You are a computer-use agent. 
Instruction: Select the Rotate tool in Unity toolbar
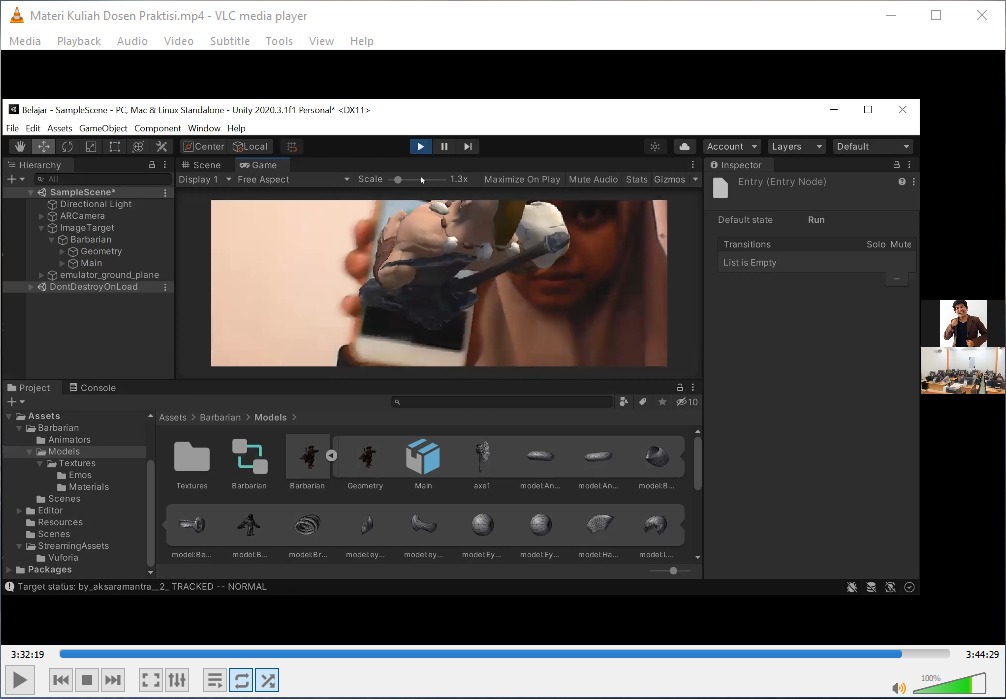pos(67,146)
